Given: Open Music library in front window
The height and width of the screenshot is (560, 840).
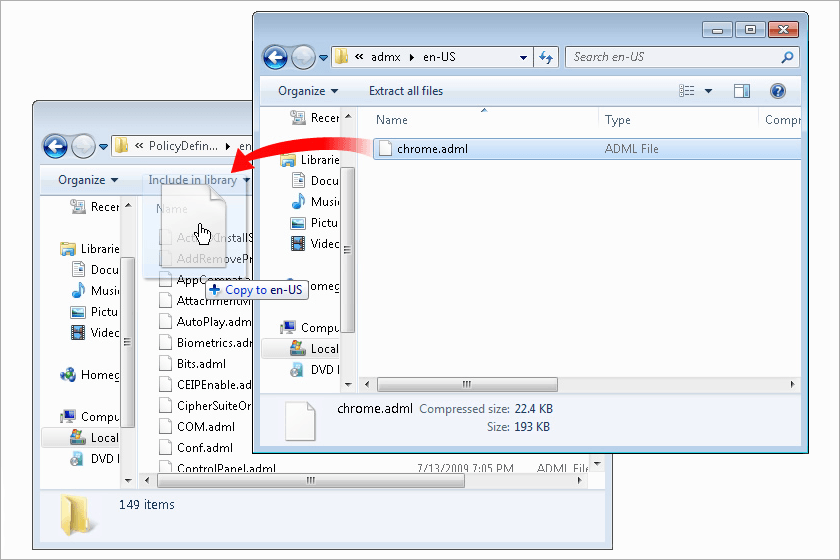Looking at the screenshot, I should click(316, 201).
